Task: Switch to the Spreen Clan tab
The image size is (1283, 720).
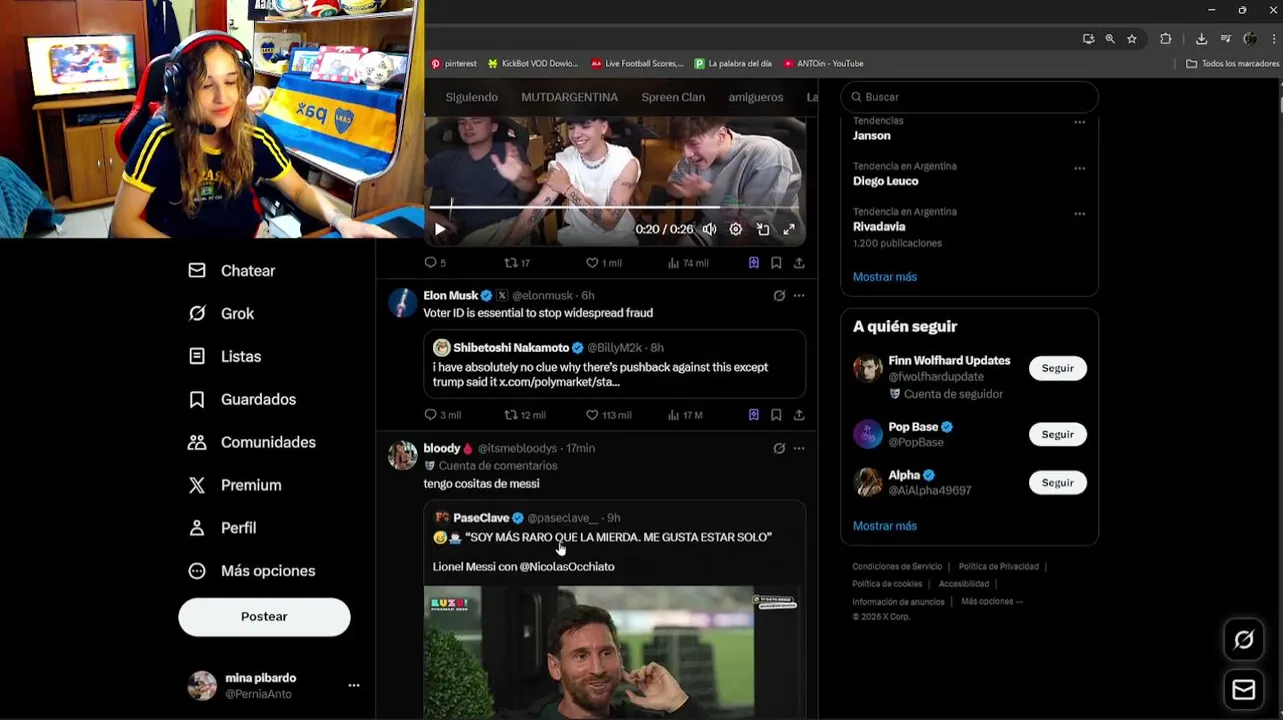Action: (x=673, y=97)
